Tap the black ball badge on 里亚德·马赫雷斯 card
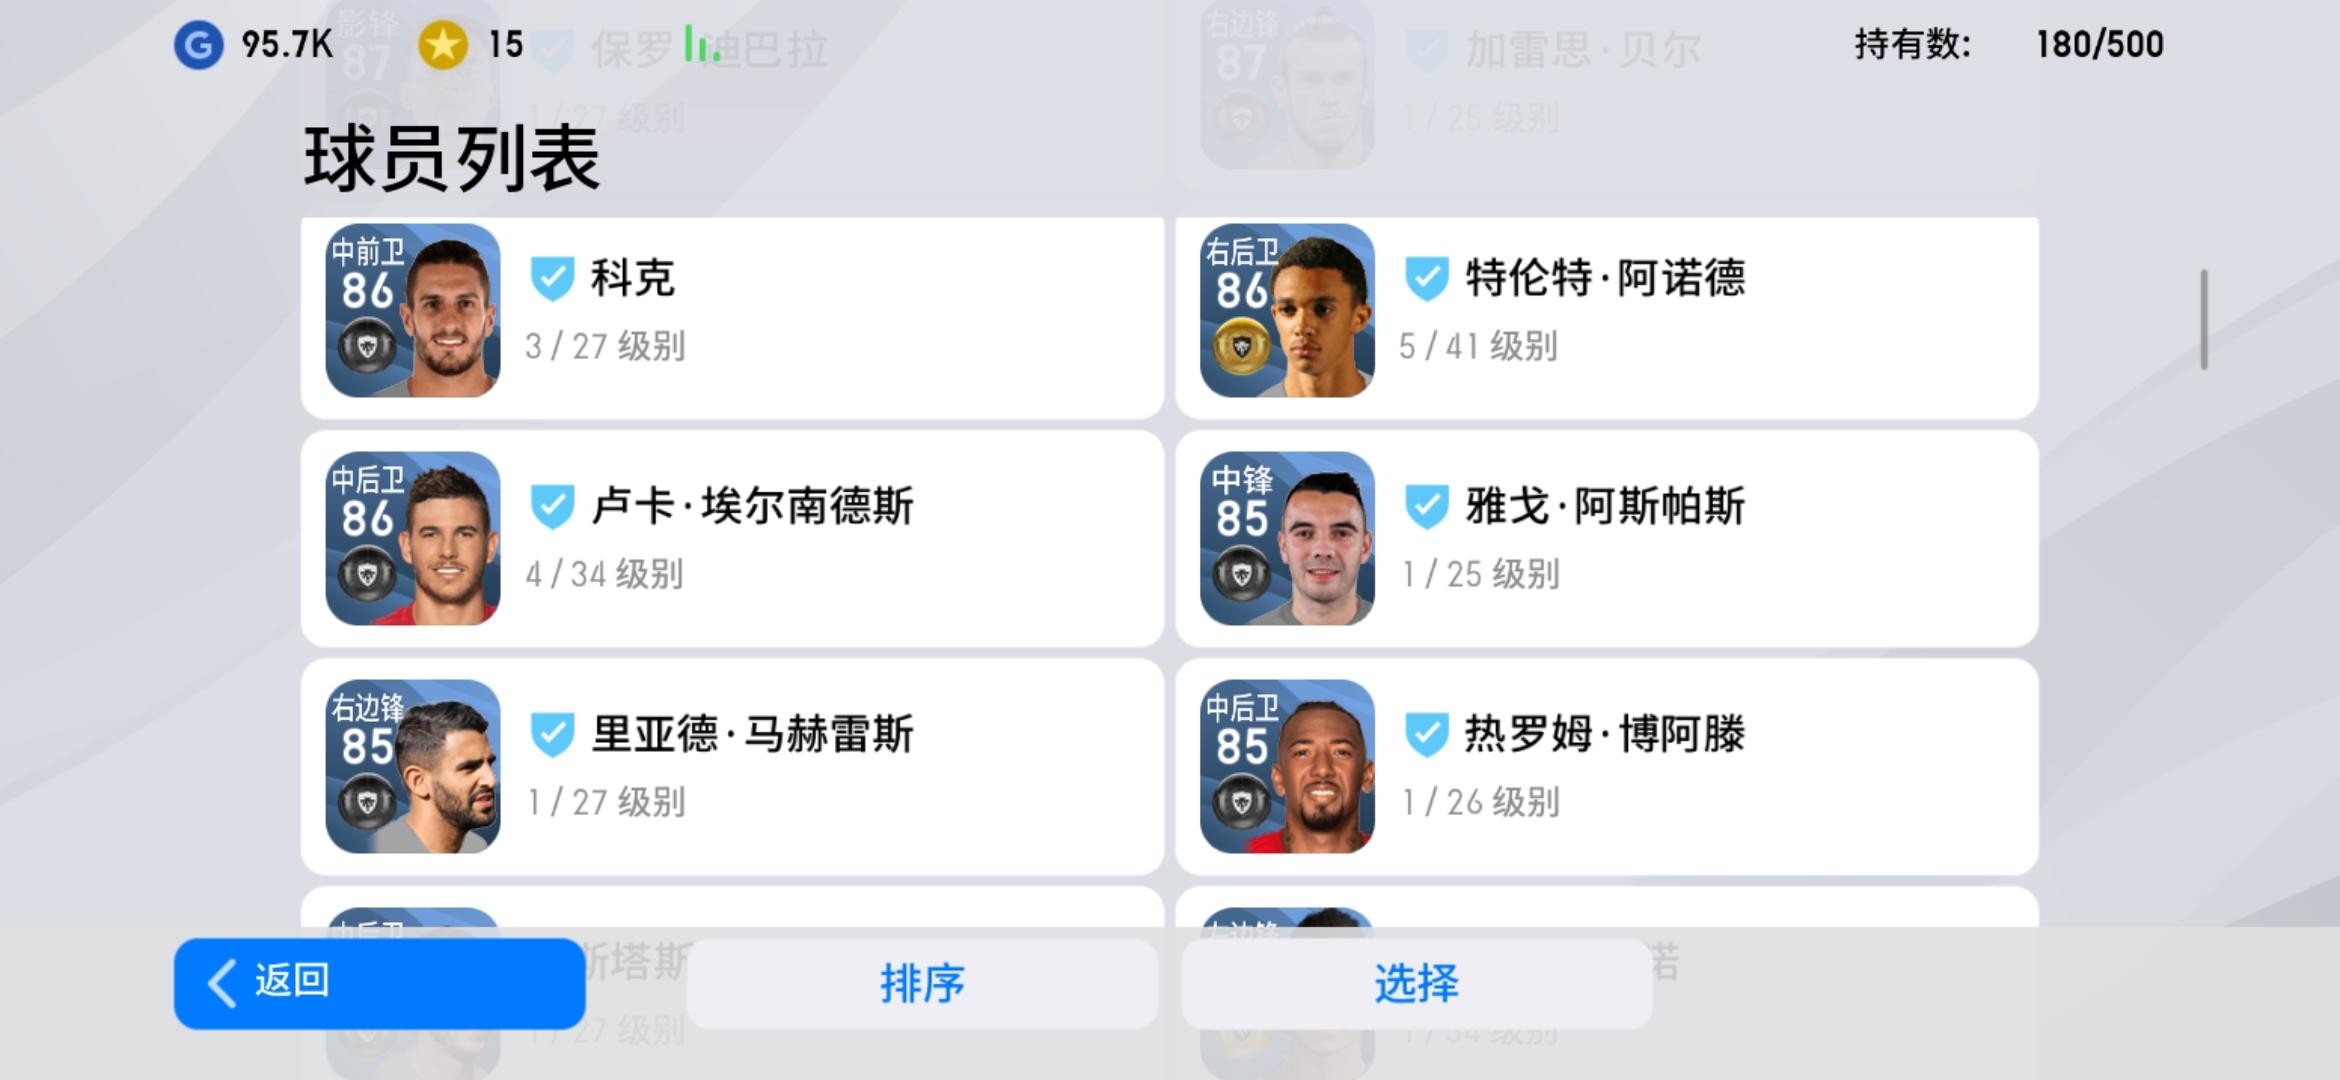Viewport: 2340px width, 1080px height. (367, 803)
